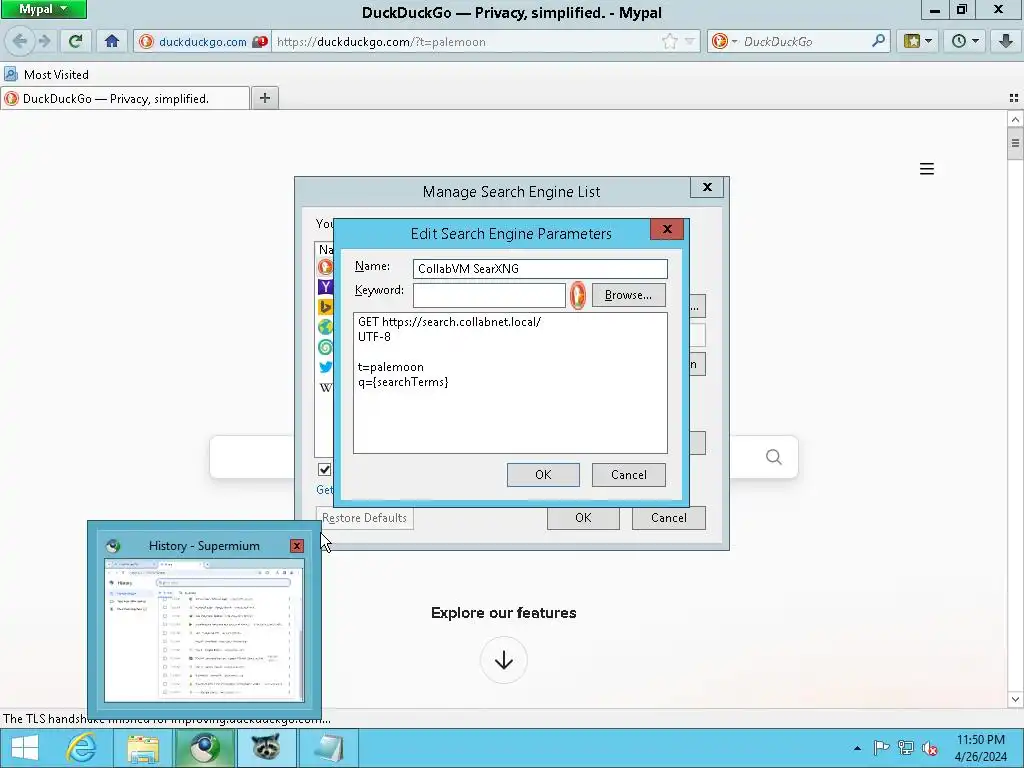The height and width of the screenshot is (768, 1024).
Task: Click Browse... to choose an icon
Action: tap(628, 295)
